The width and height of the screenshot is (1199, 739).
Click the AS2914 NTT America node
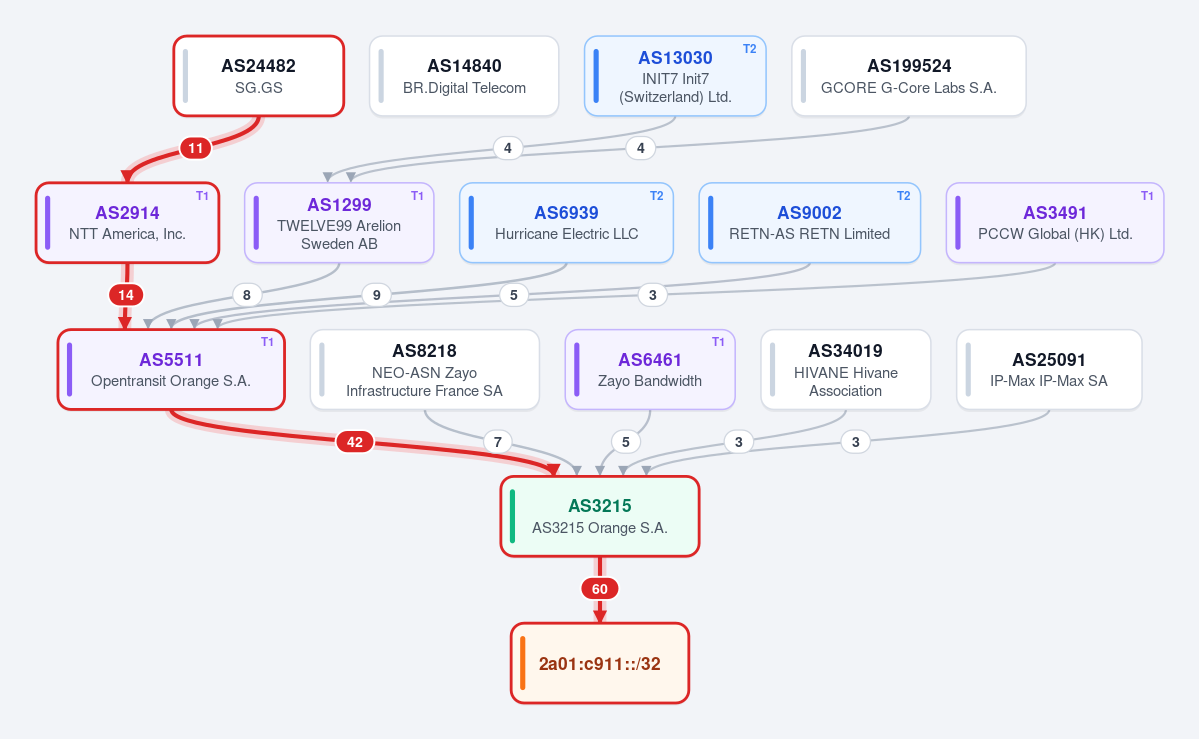tap(128, 223)
